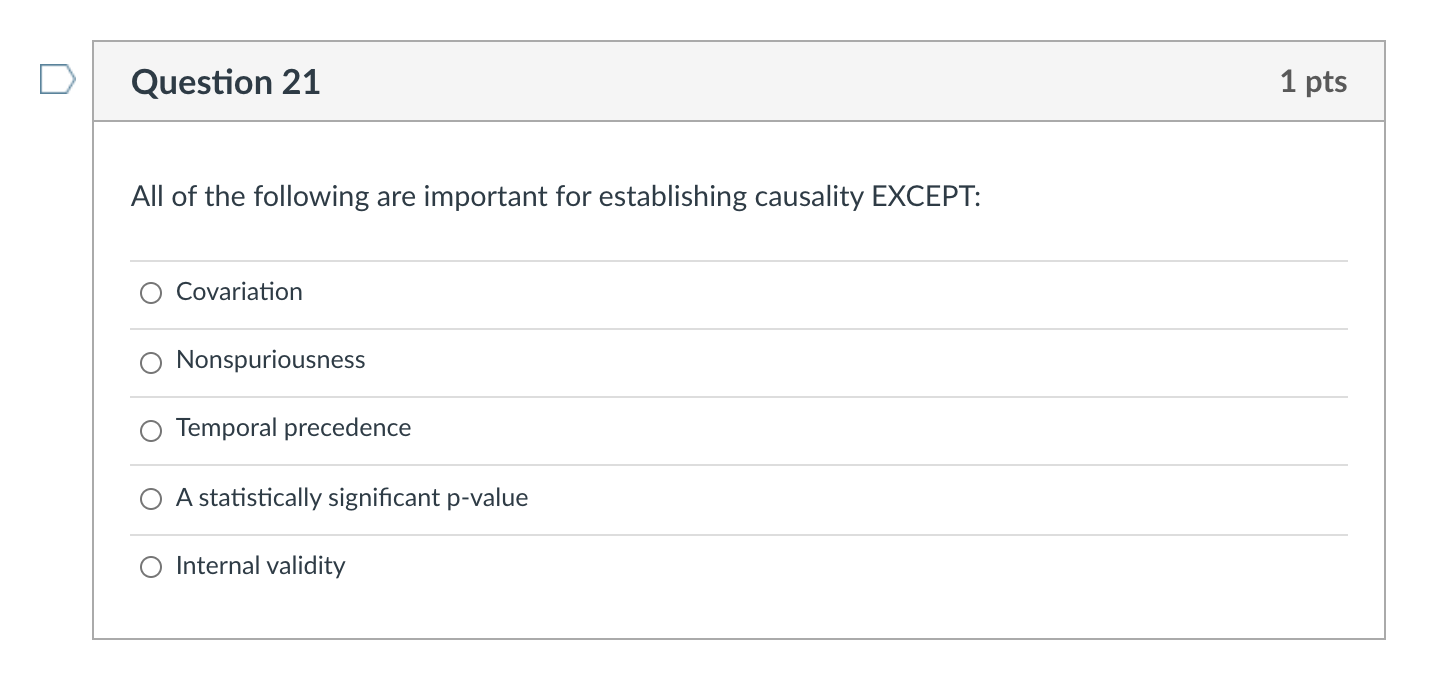
Task: Select the Covariation radio button
Action: [x=151, y=293]
